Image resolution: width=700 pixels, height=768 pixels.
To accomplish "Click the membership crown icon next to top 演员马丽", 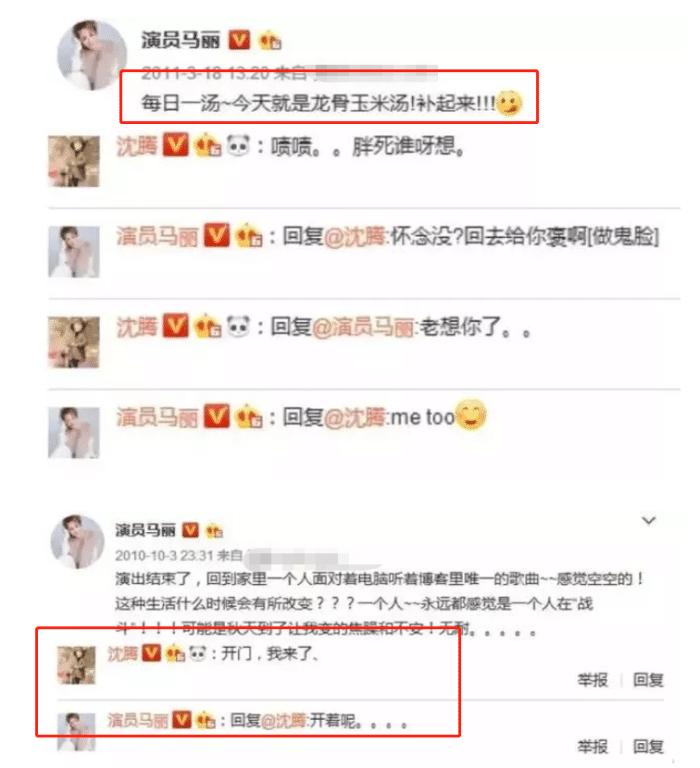I will pyautogui.click(x=269, y=40).
